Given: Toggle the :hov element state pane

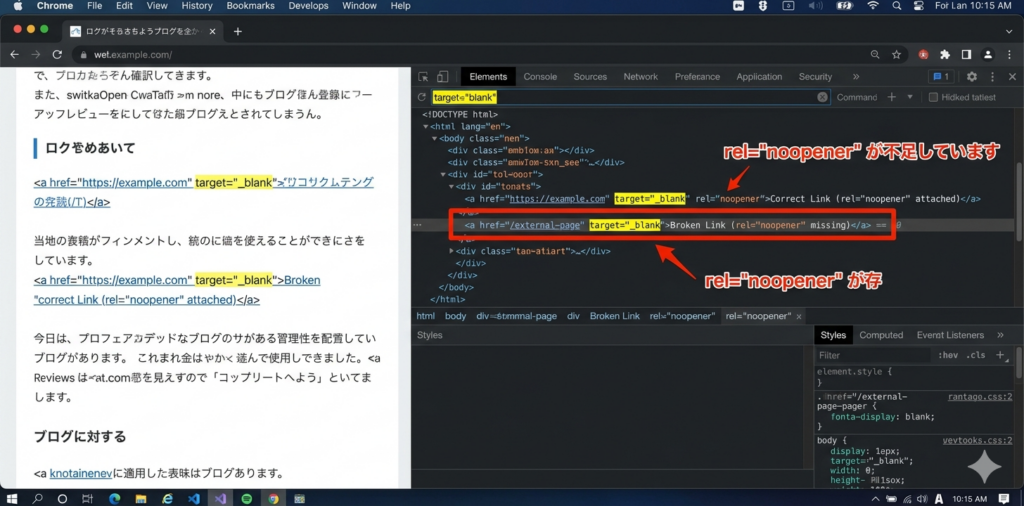Looking at the screenshot, I should pyautogui.click(x=948, y=355).
